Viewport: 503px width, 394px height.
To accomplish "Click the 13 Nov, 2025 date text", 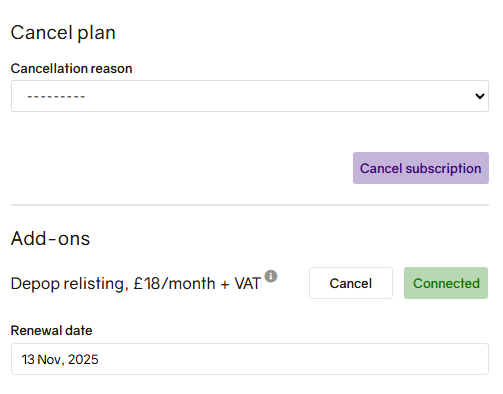I will click(x=60, y=359).
